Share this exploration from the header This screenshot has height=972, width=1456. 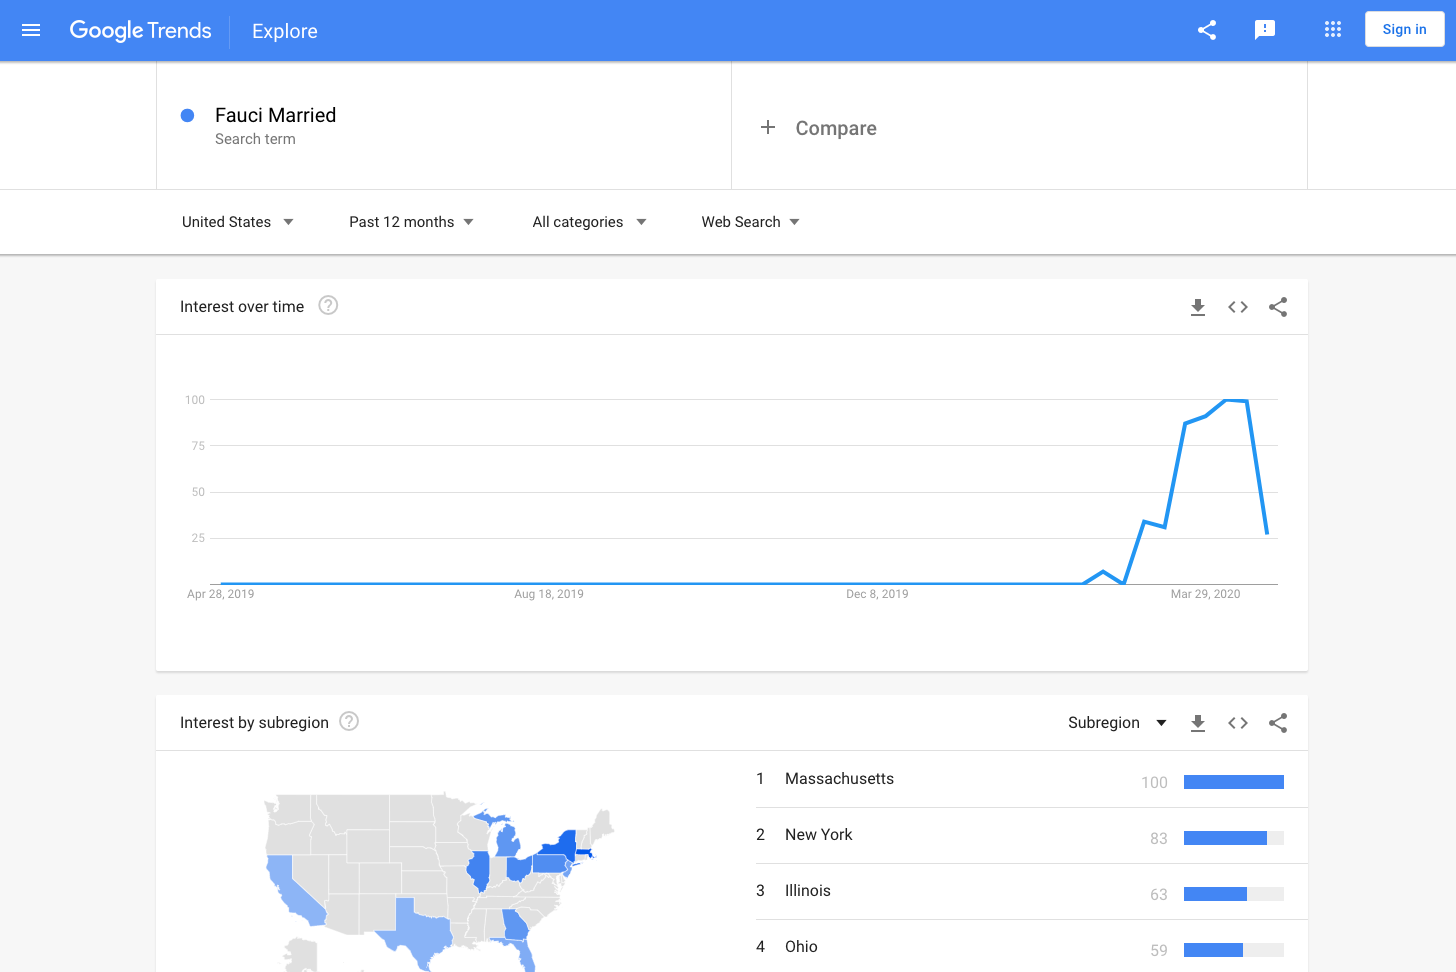click(x=1207, y=30)
